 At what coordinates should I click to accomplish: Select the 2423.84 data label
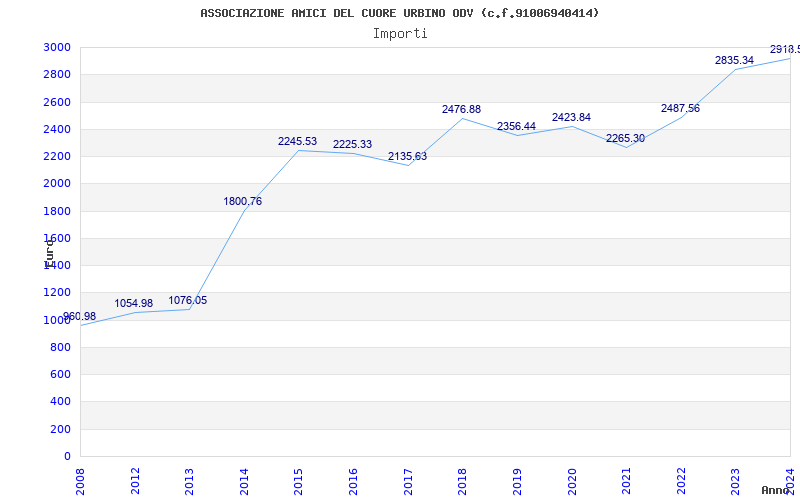571,117
